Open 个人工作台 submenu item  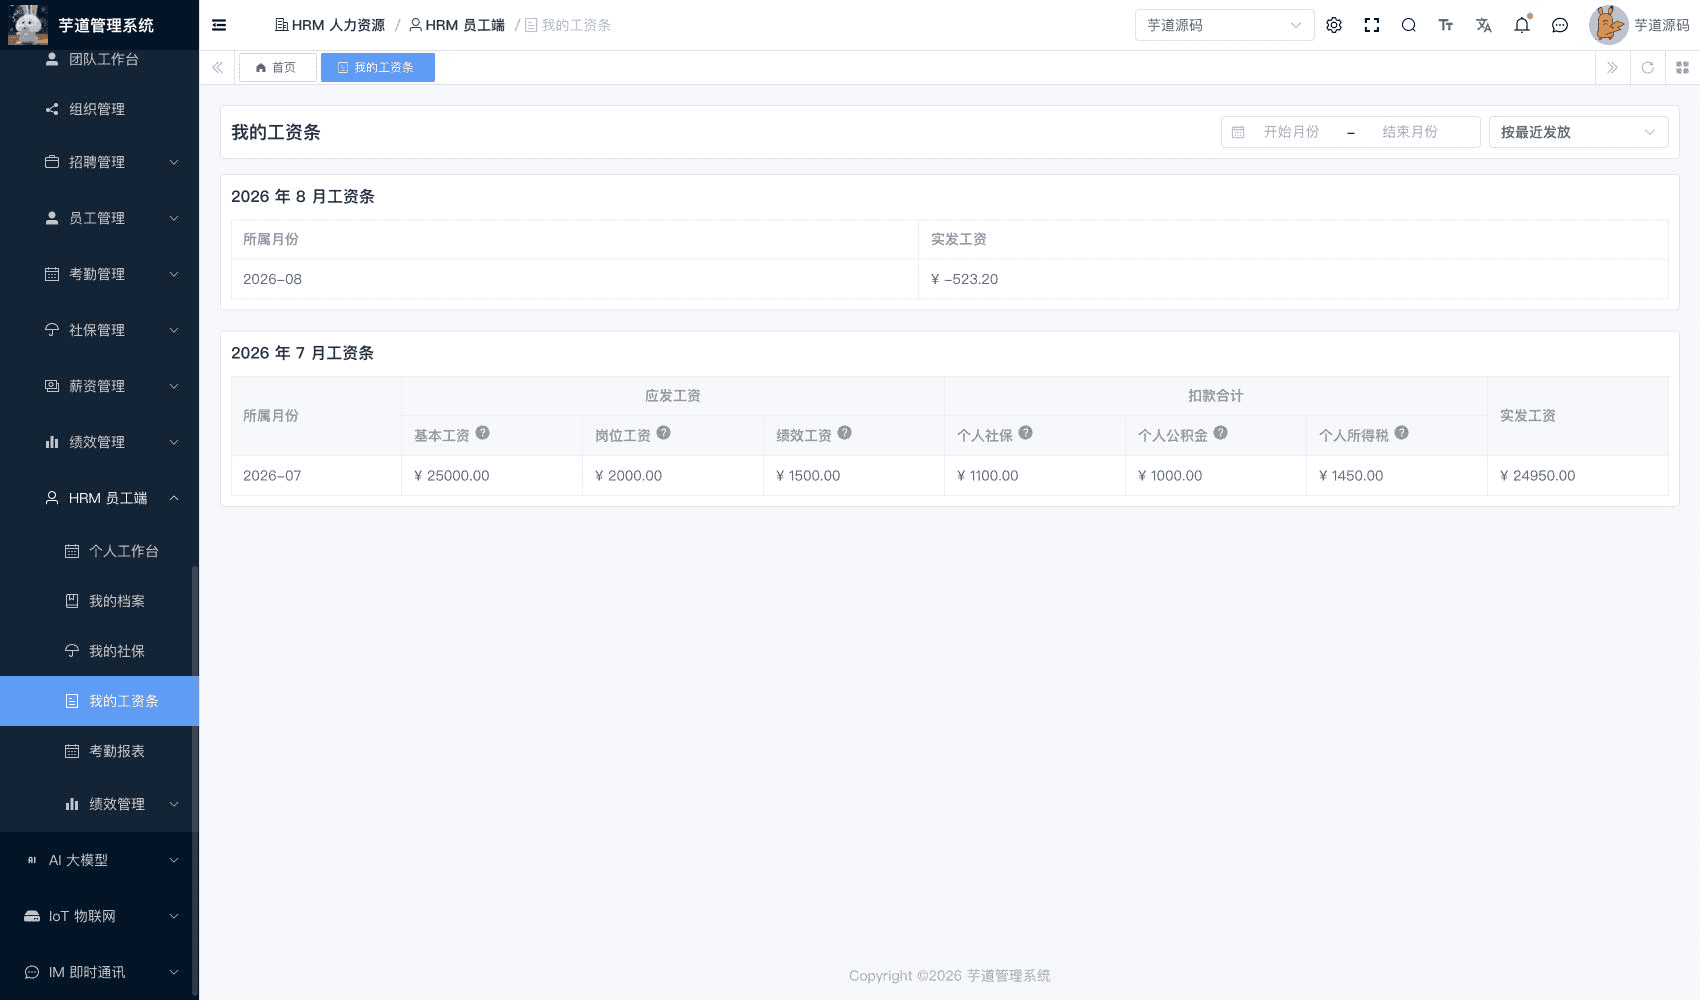pos(99,551)
